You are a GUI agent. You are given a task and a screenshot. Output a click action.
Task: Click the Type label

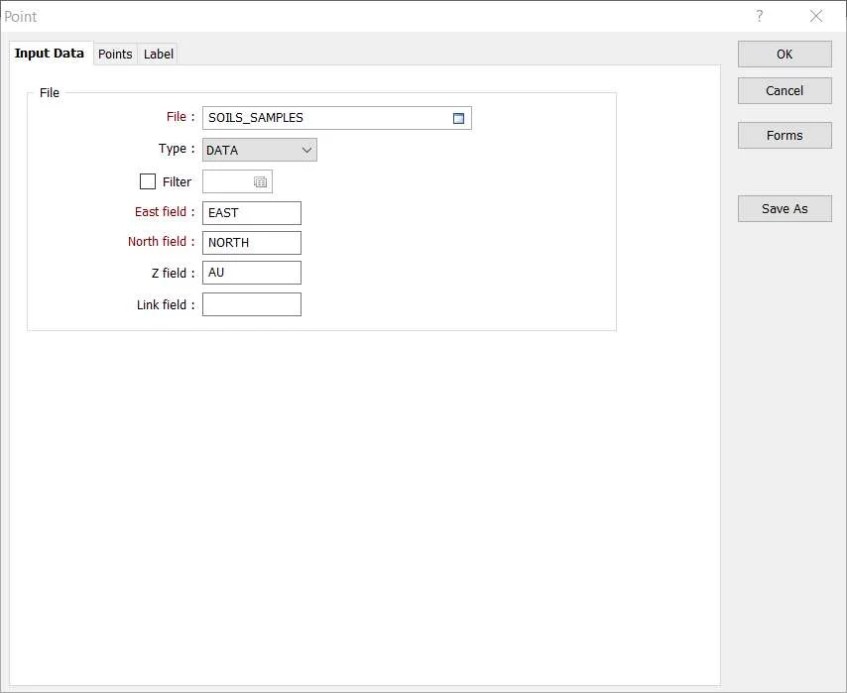(176, 149)
